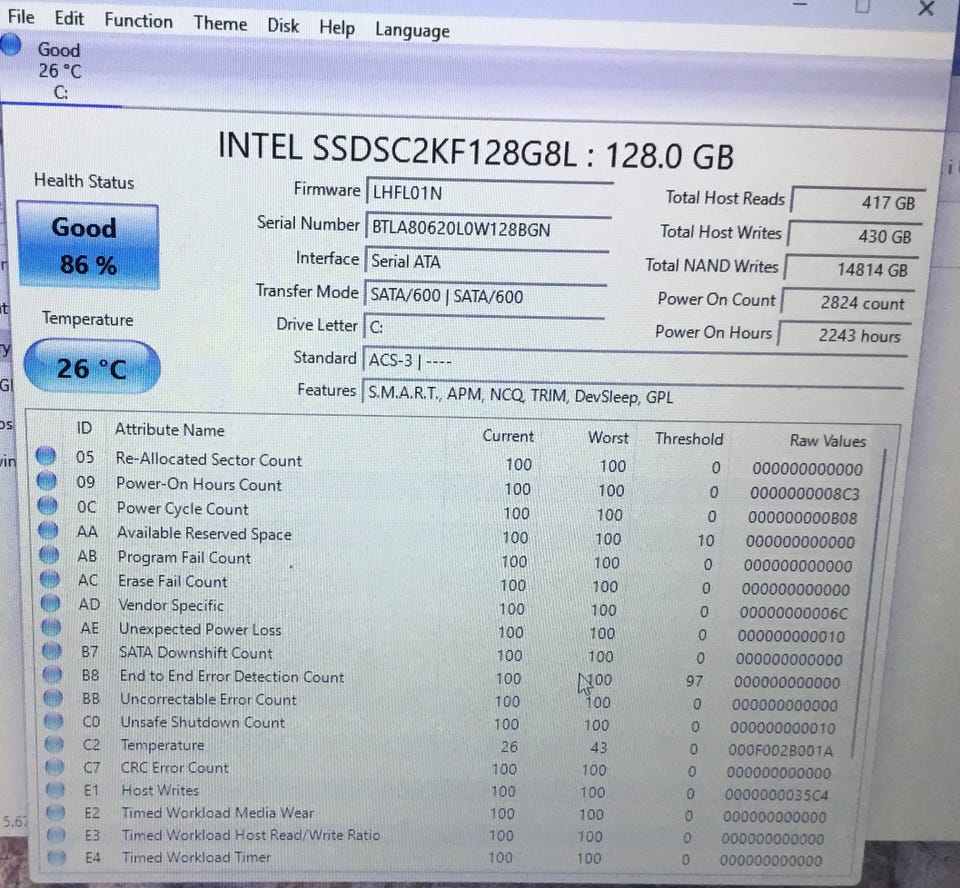Click the Worst column header
960x888 pixels.
click(608, 437)
